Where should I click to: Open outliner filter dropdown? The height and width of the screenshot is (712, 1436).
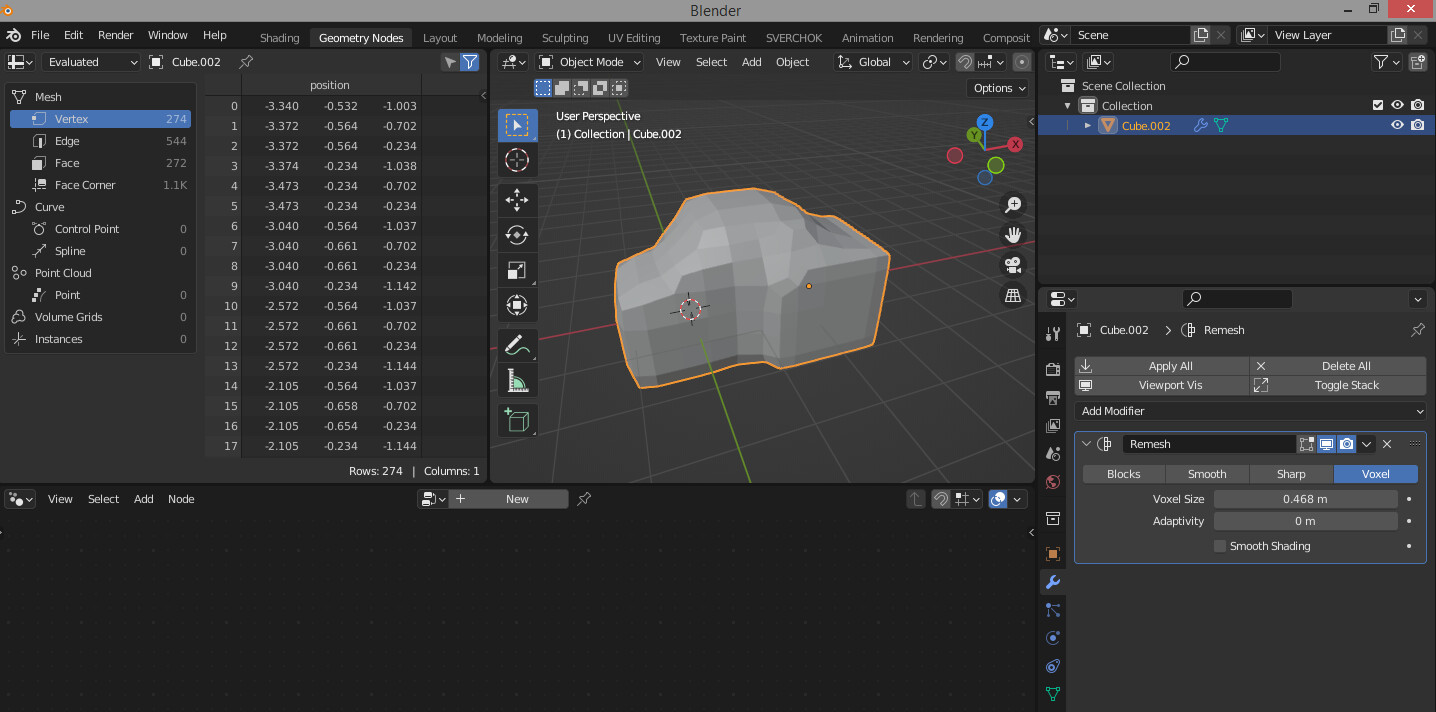click(x=1387, y=62)
